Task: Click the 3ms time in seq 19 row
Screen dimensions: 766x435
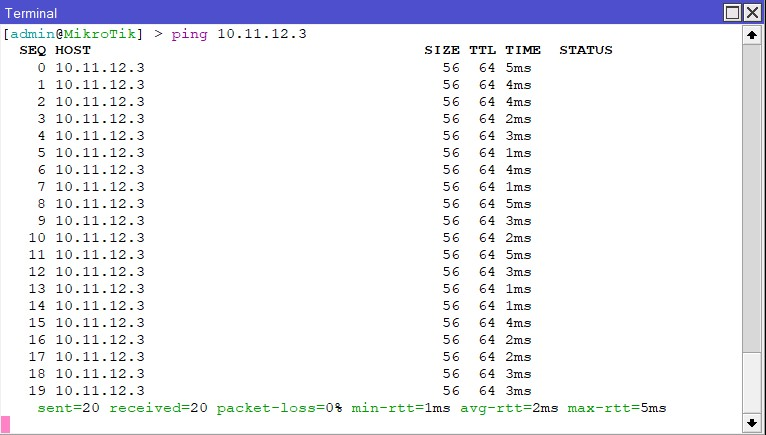Action: coord(518,391)
